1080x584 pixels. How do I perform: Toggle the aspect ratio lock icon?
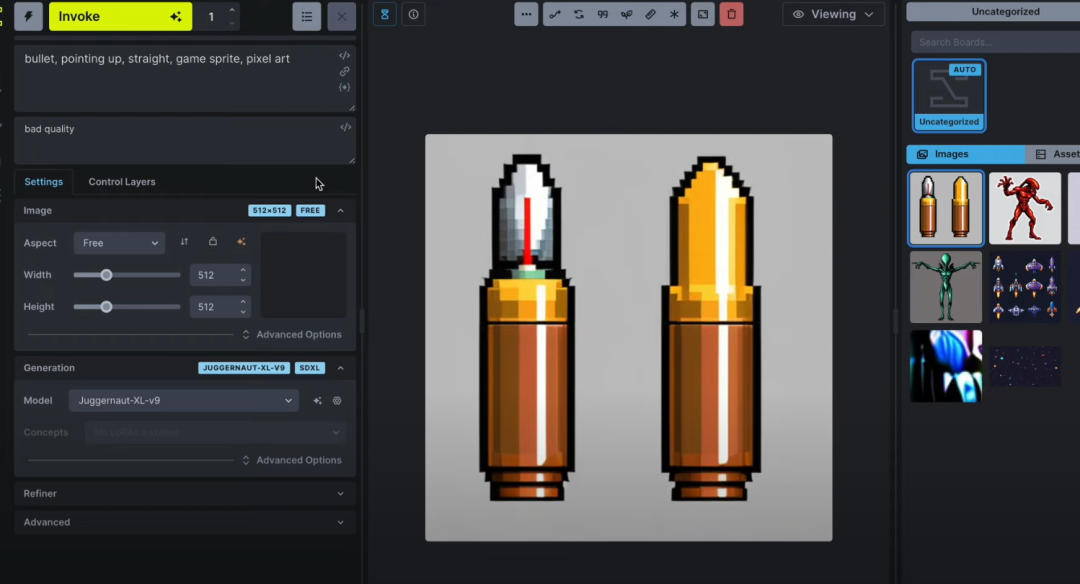213,242
